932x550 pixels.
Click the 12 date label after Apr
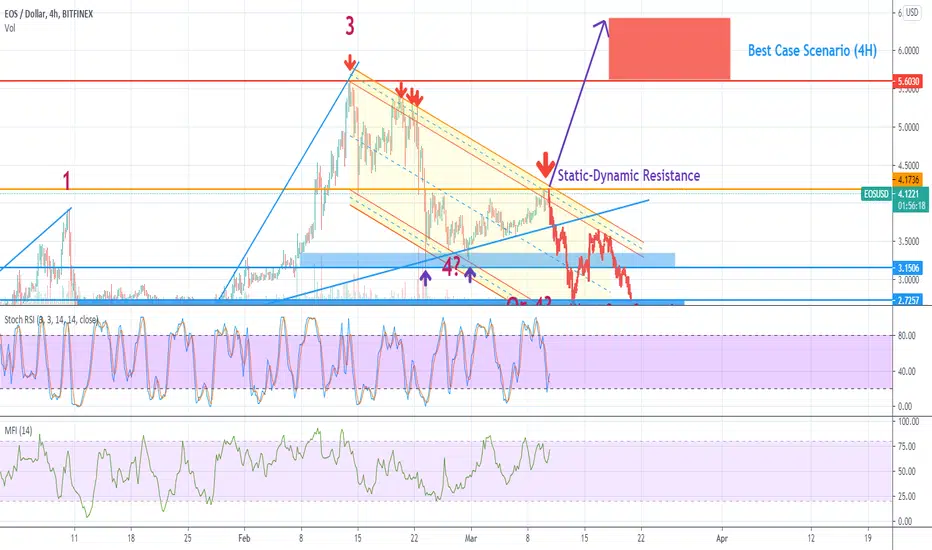point(811,538)
